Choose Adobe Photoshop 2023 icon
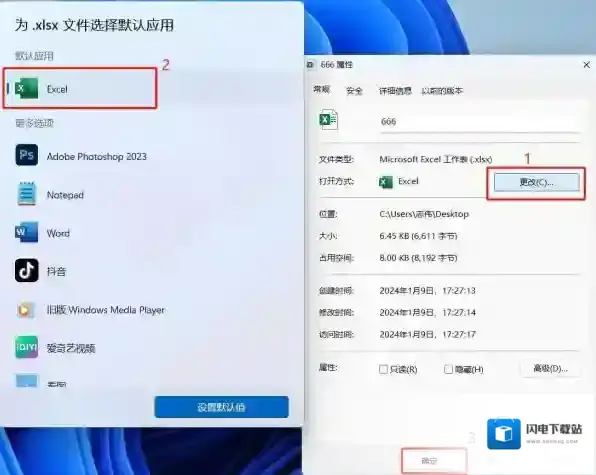596x475 pixels. point(27,155)
